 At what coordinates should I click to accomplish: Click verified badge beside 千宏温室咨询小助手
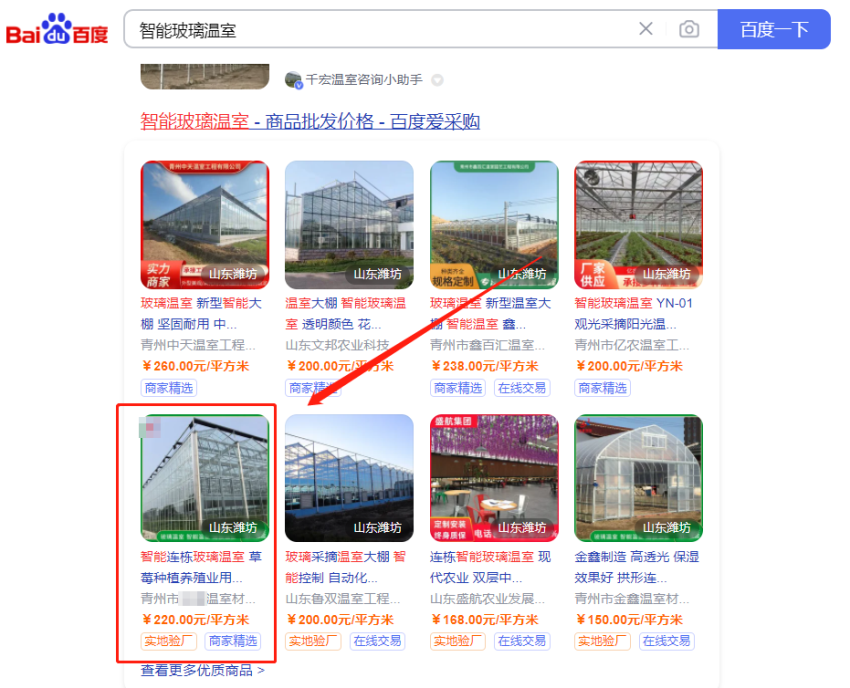437,80
